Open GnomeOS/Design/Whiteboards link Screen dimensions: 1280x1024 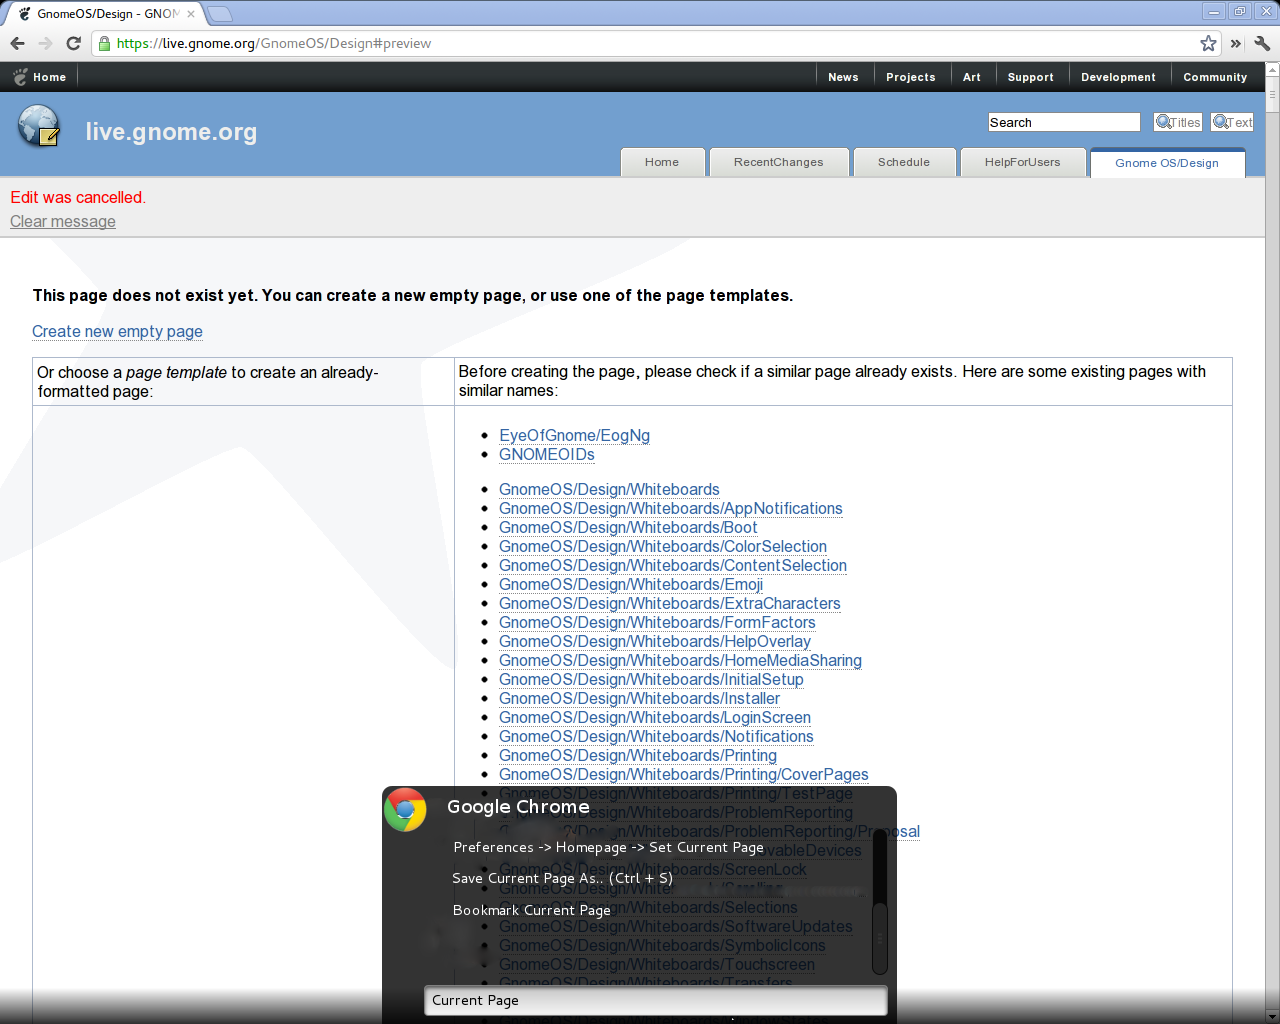[609, 490]
